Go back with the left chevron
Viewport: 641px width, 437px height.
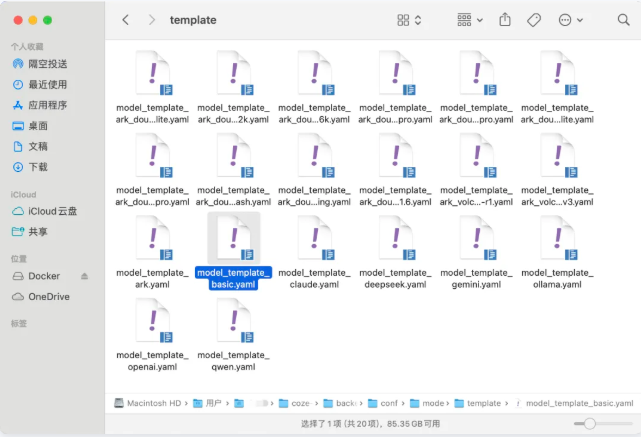125,20
